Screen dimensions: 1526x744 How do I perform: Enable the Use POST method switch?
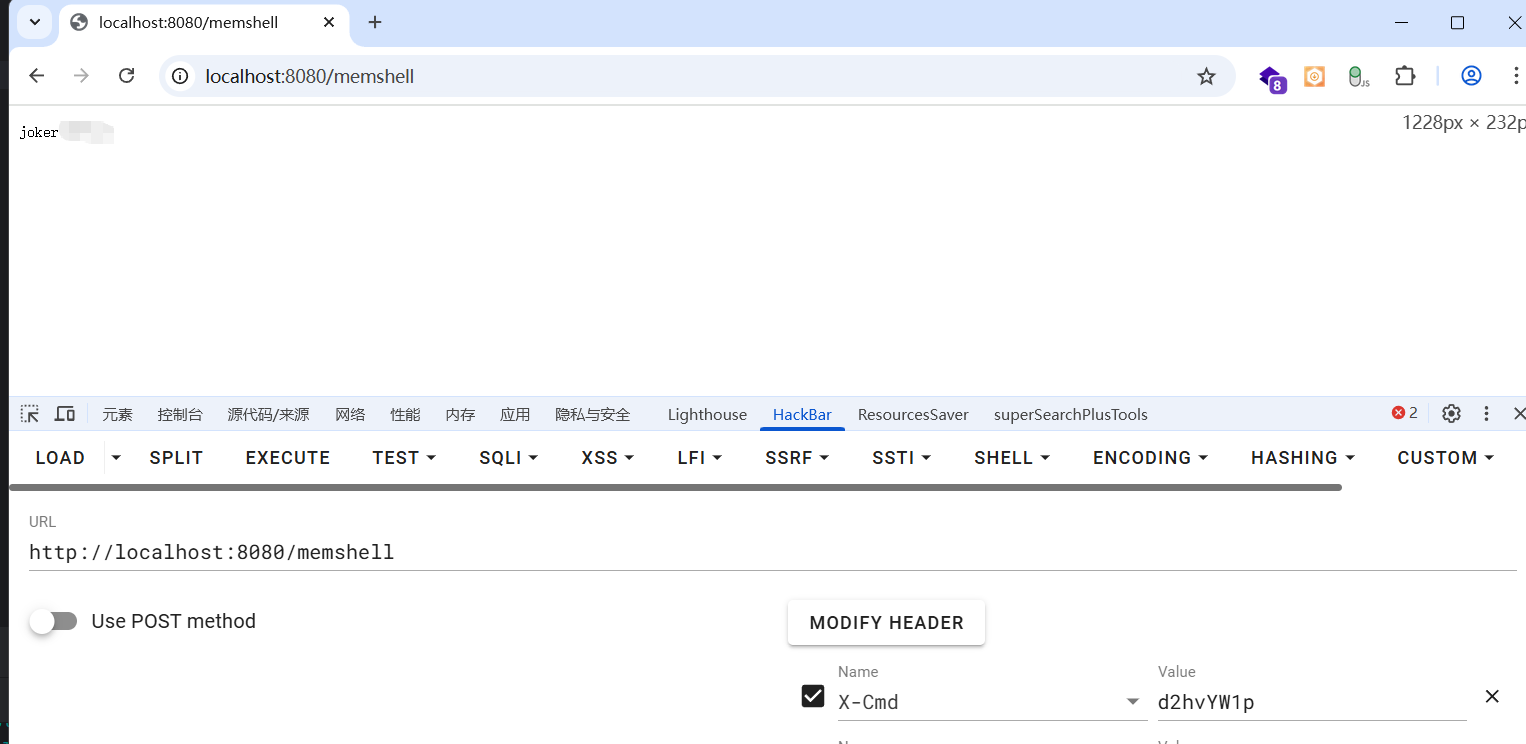coord(54,621)
